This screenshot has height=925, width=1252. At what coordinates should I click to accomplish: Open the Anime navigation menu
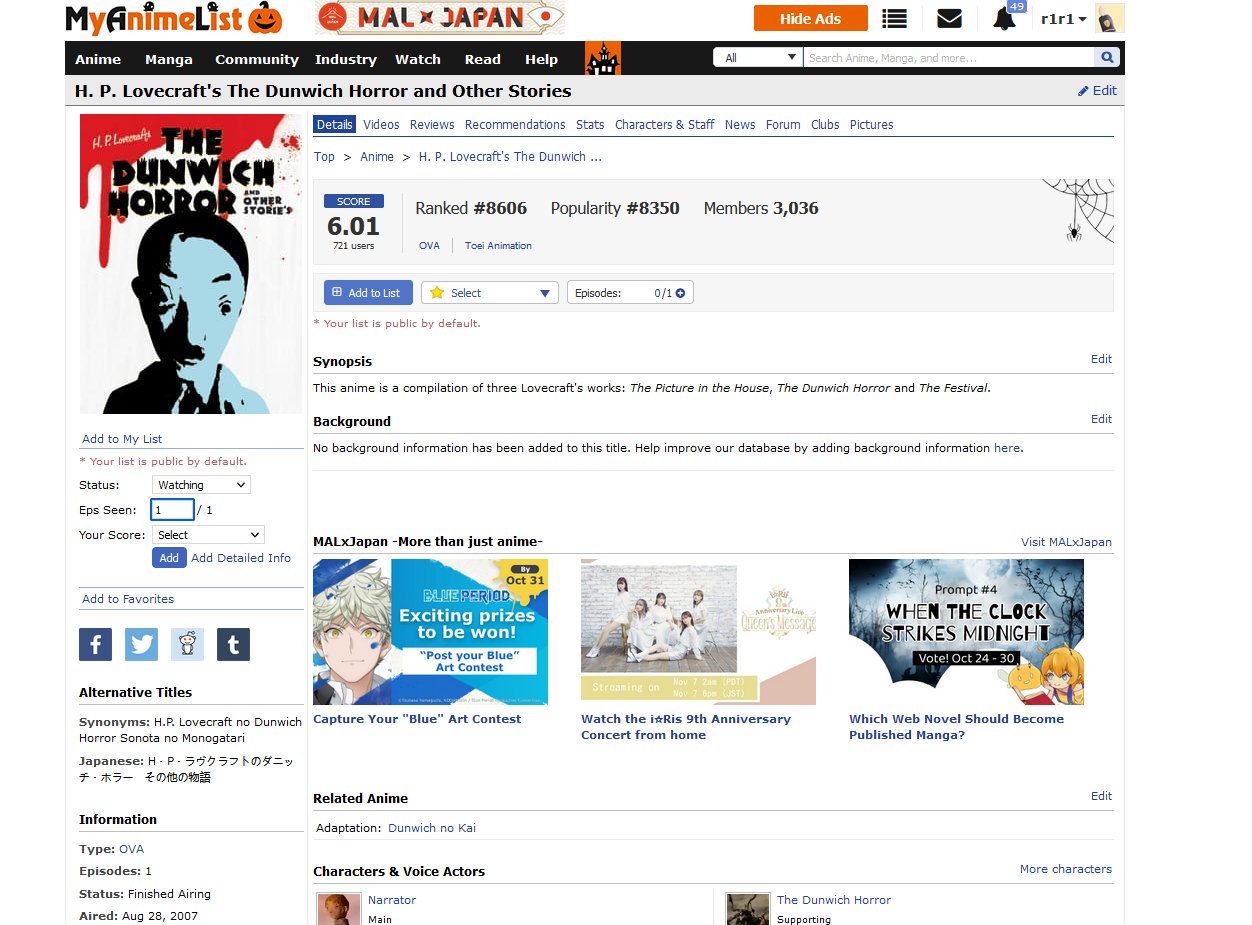point(98,59)
